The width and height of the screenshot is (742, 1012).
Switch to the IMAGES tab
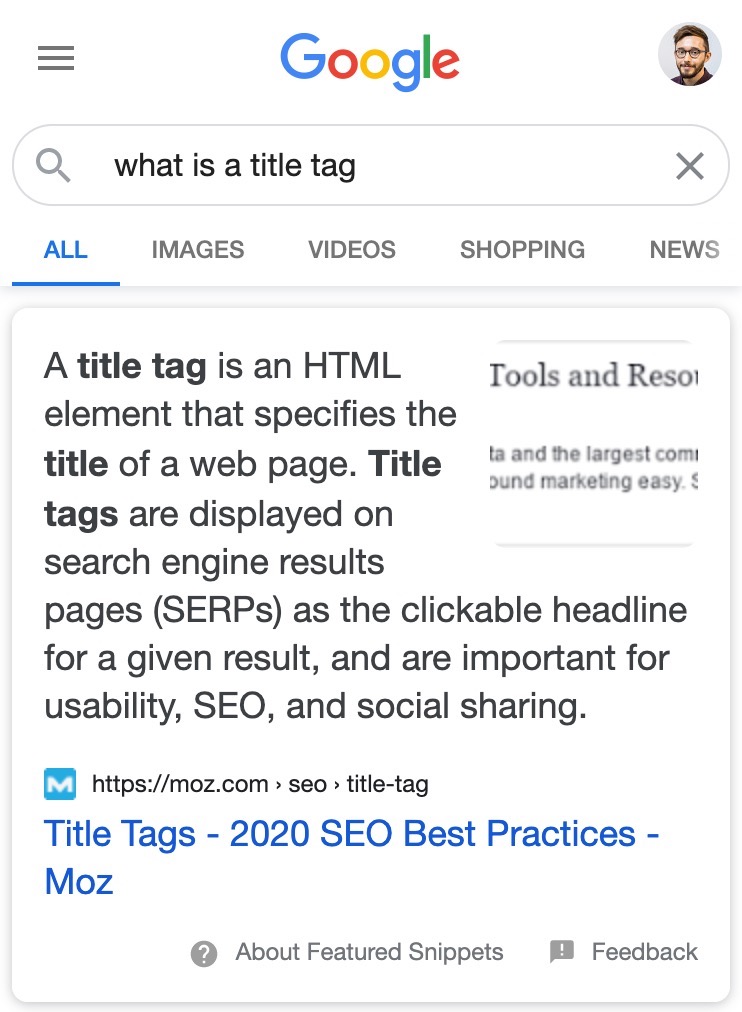[x=198, y=250]
